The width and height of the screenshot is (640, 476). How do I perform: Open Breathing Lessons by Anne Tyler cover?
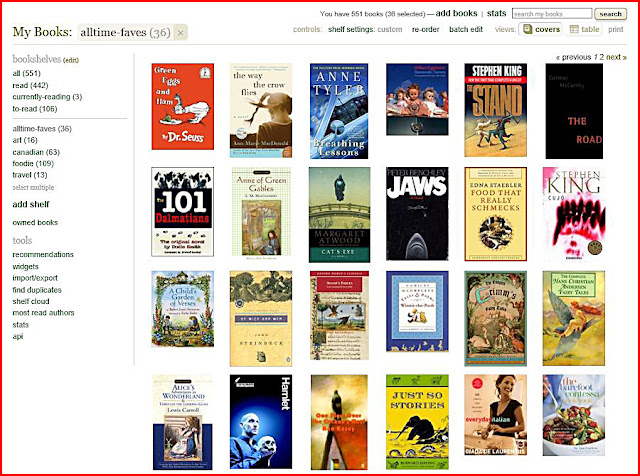(x=339, y=111)
